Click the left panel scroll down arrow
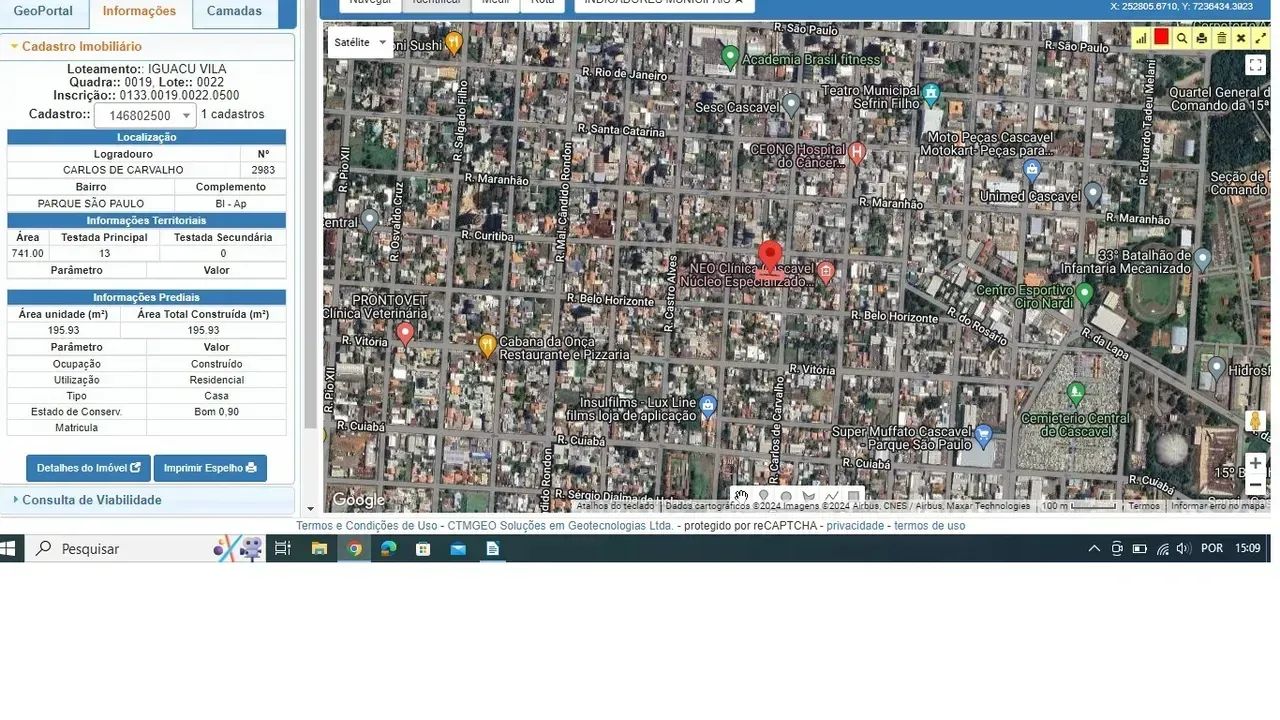 pyautogui.click(x=310, y=509)
